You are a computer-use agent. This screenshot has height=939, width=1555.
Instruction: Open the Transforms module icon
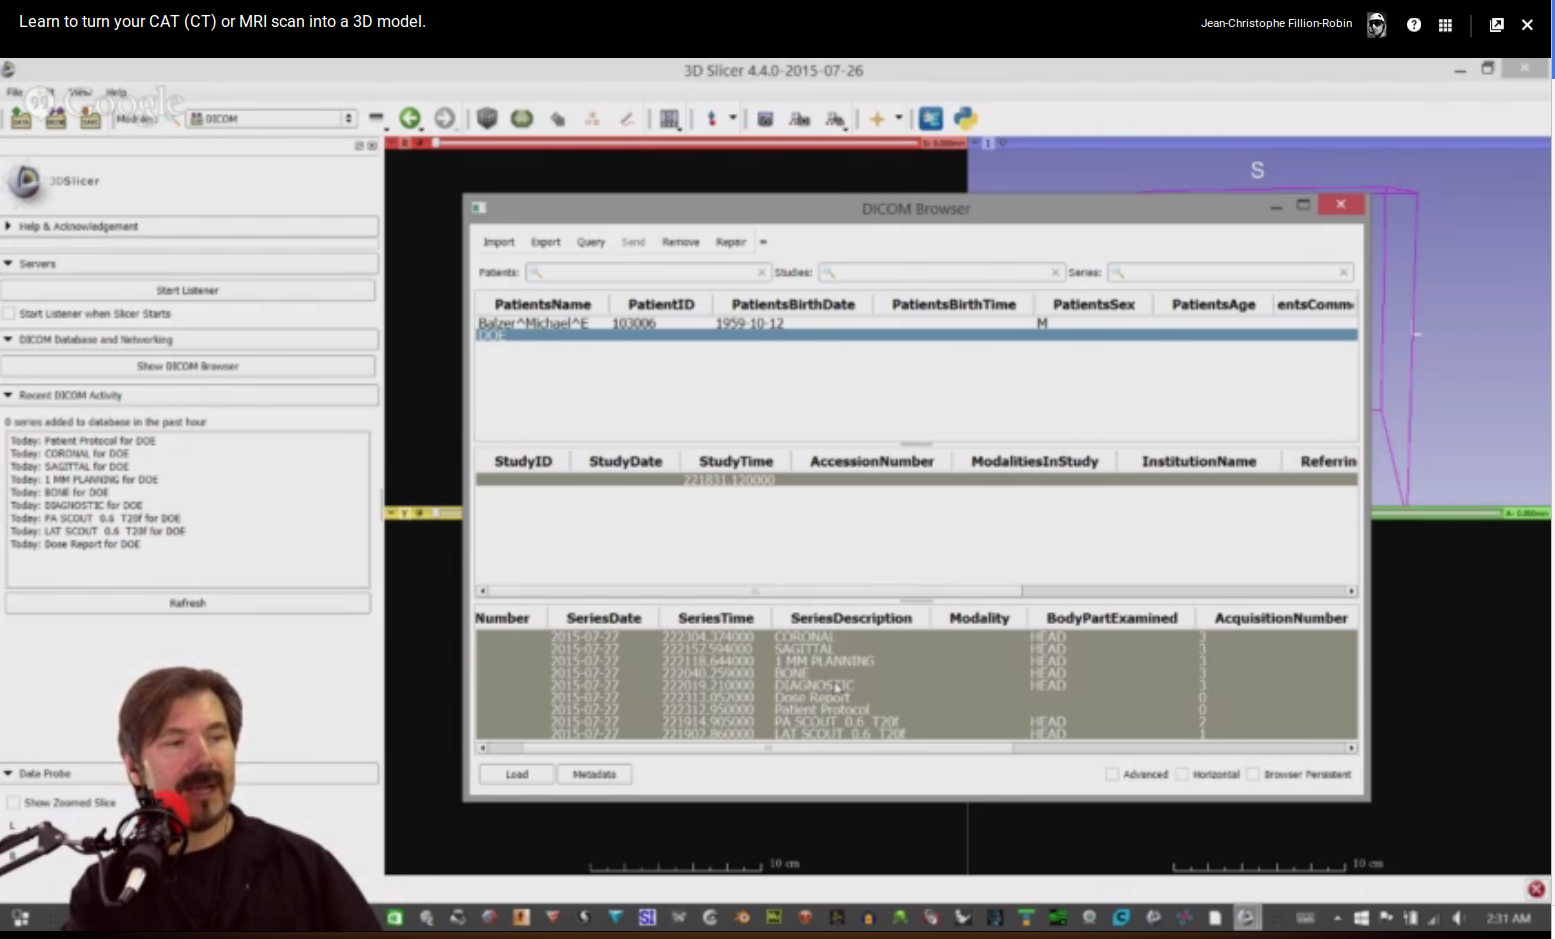click(x=592, y=118)
